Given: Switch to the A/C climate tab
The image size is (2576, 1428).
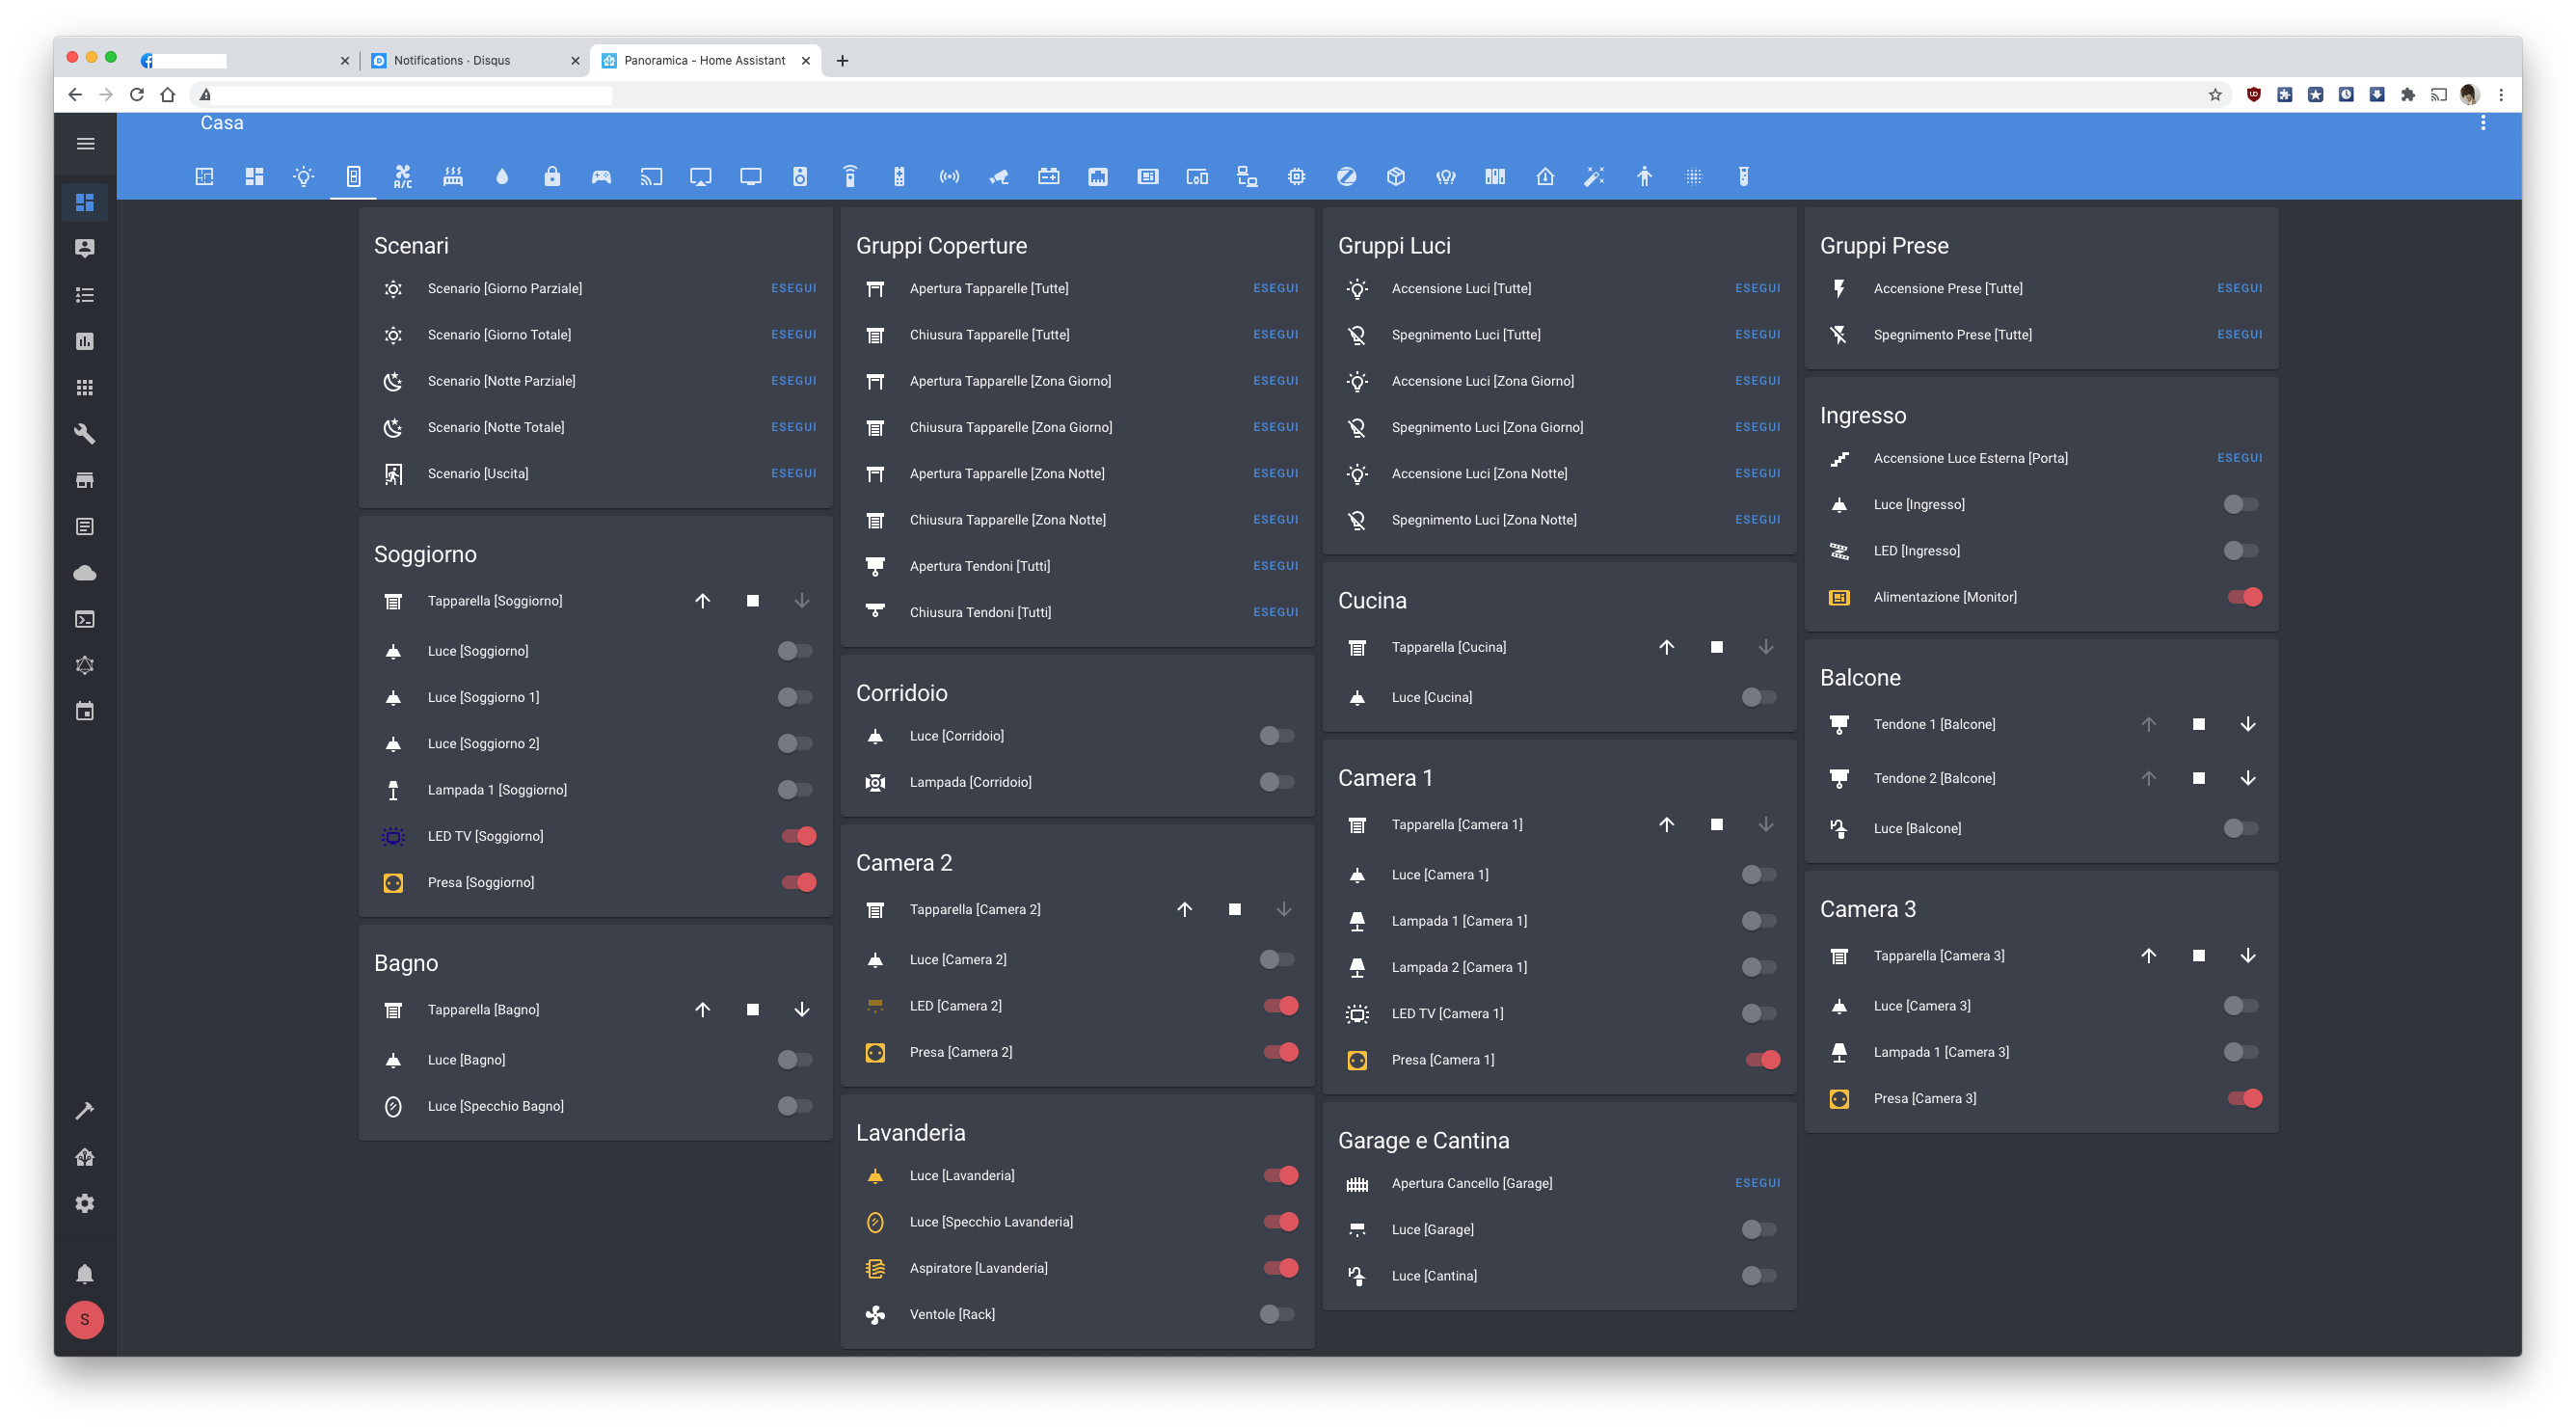Looking at the screenshot, I should [402, 177].
